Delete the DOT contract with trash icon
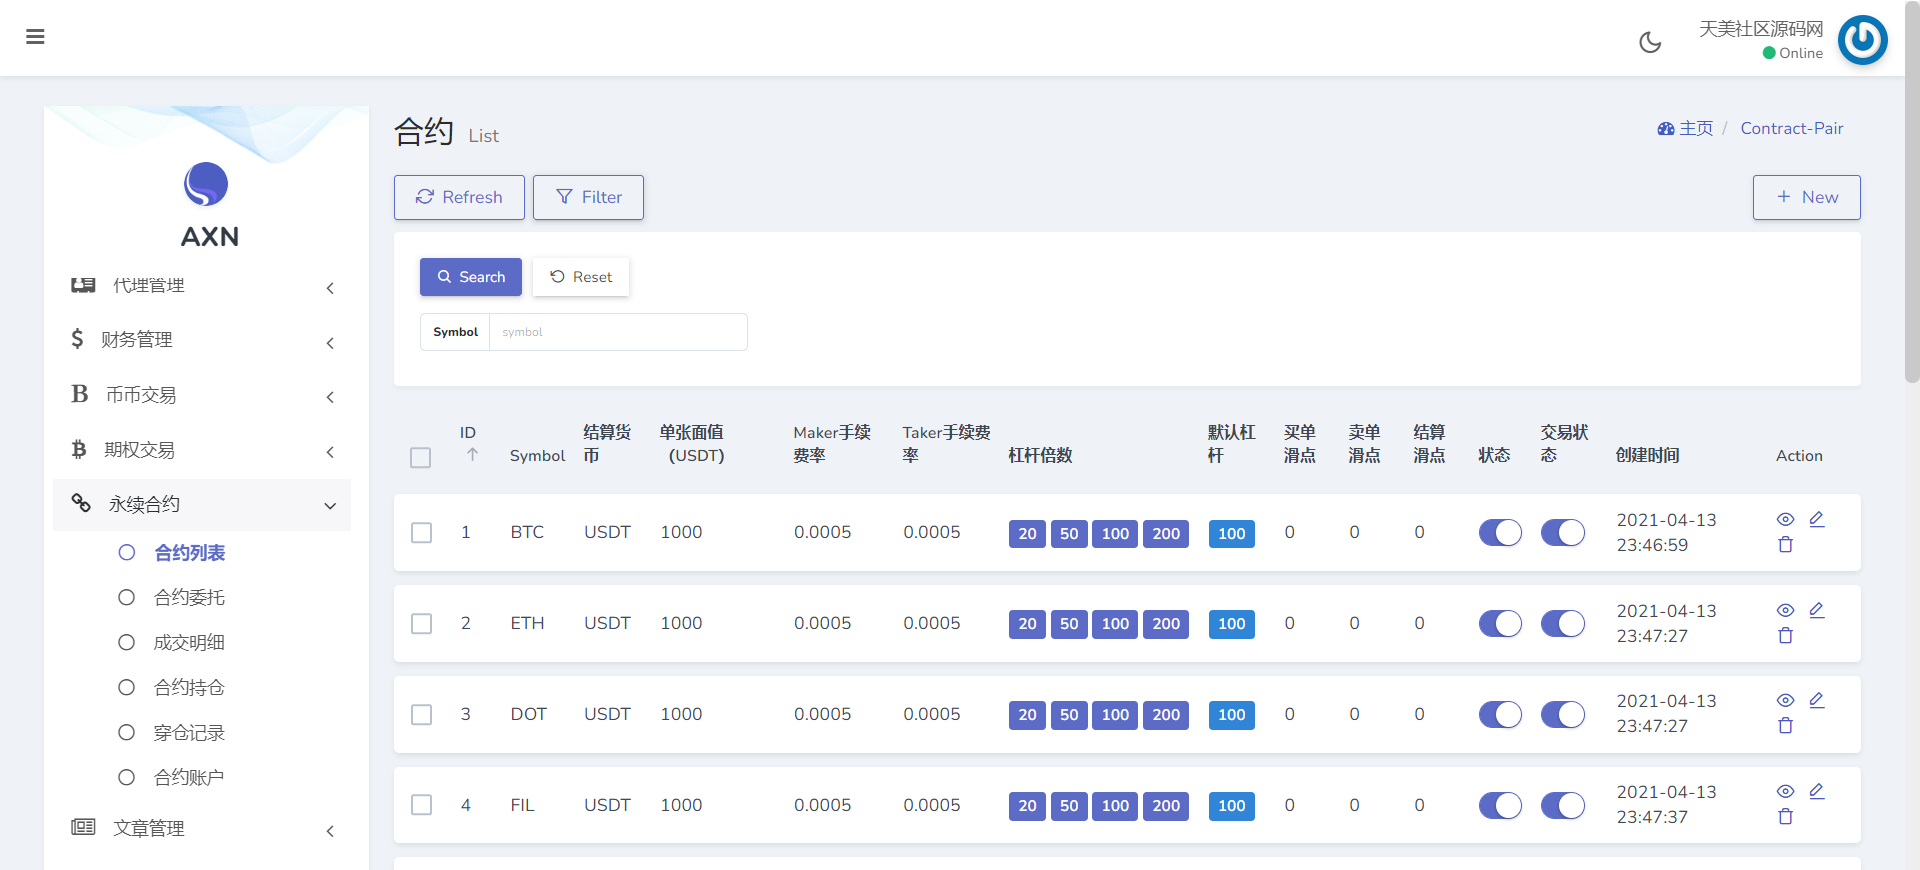The width and height of the screenshot is (1920, 870). [1785, 726]
